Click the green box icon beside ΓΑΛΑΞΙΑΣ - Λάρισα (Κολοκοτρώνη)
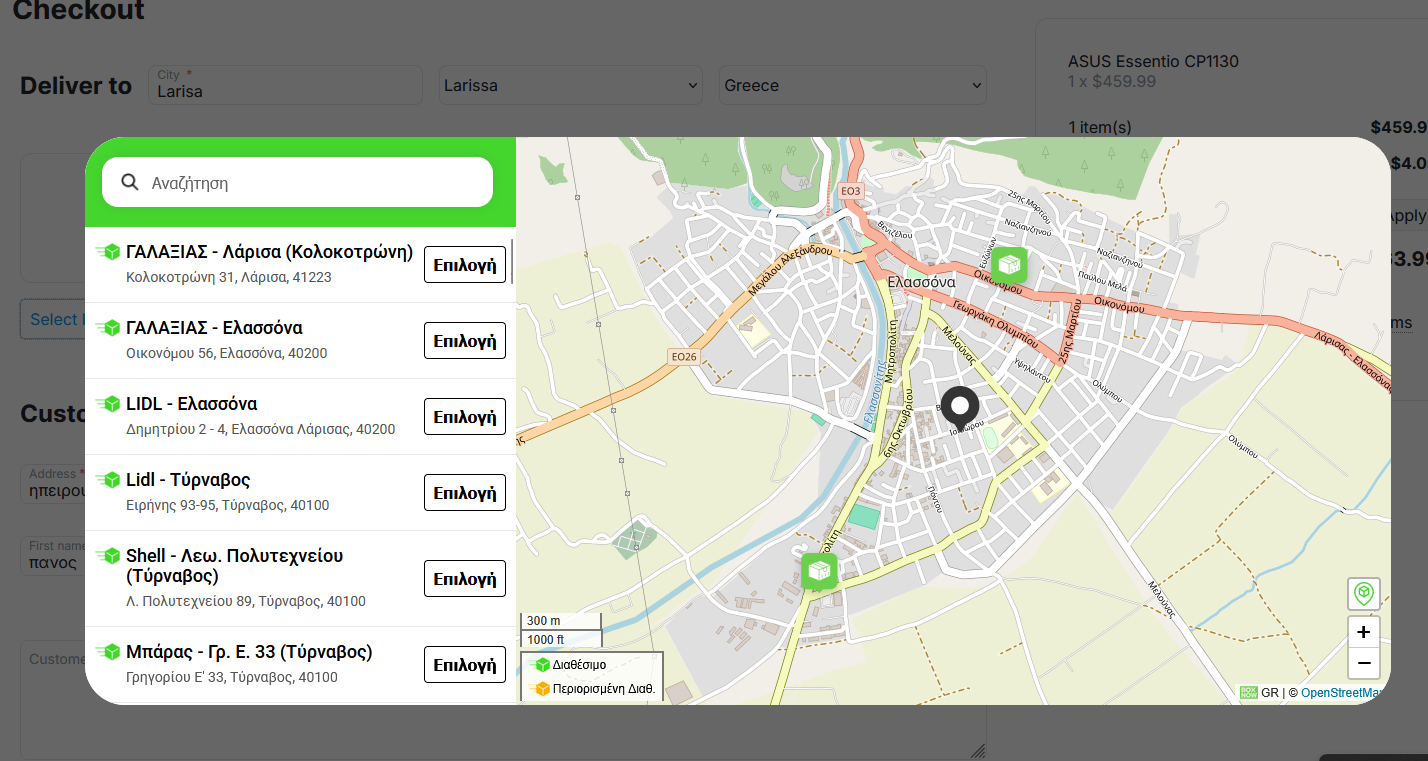1428x761 pixels. click(108, 252)
